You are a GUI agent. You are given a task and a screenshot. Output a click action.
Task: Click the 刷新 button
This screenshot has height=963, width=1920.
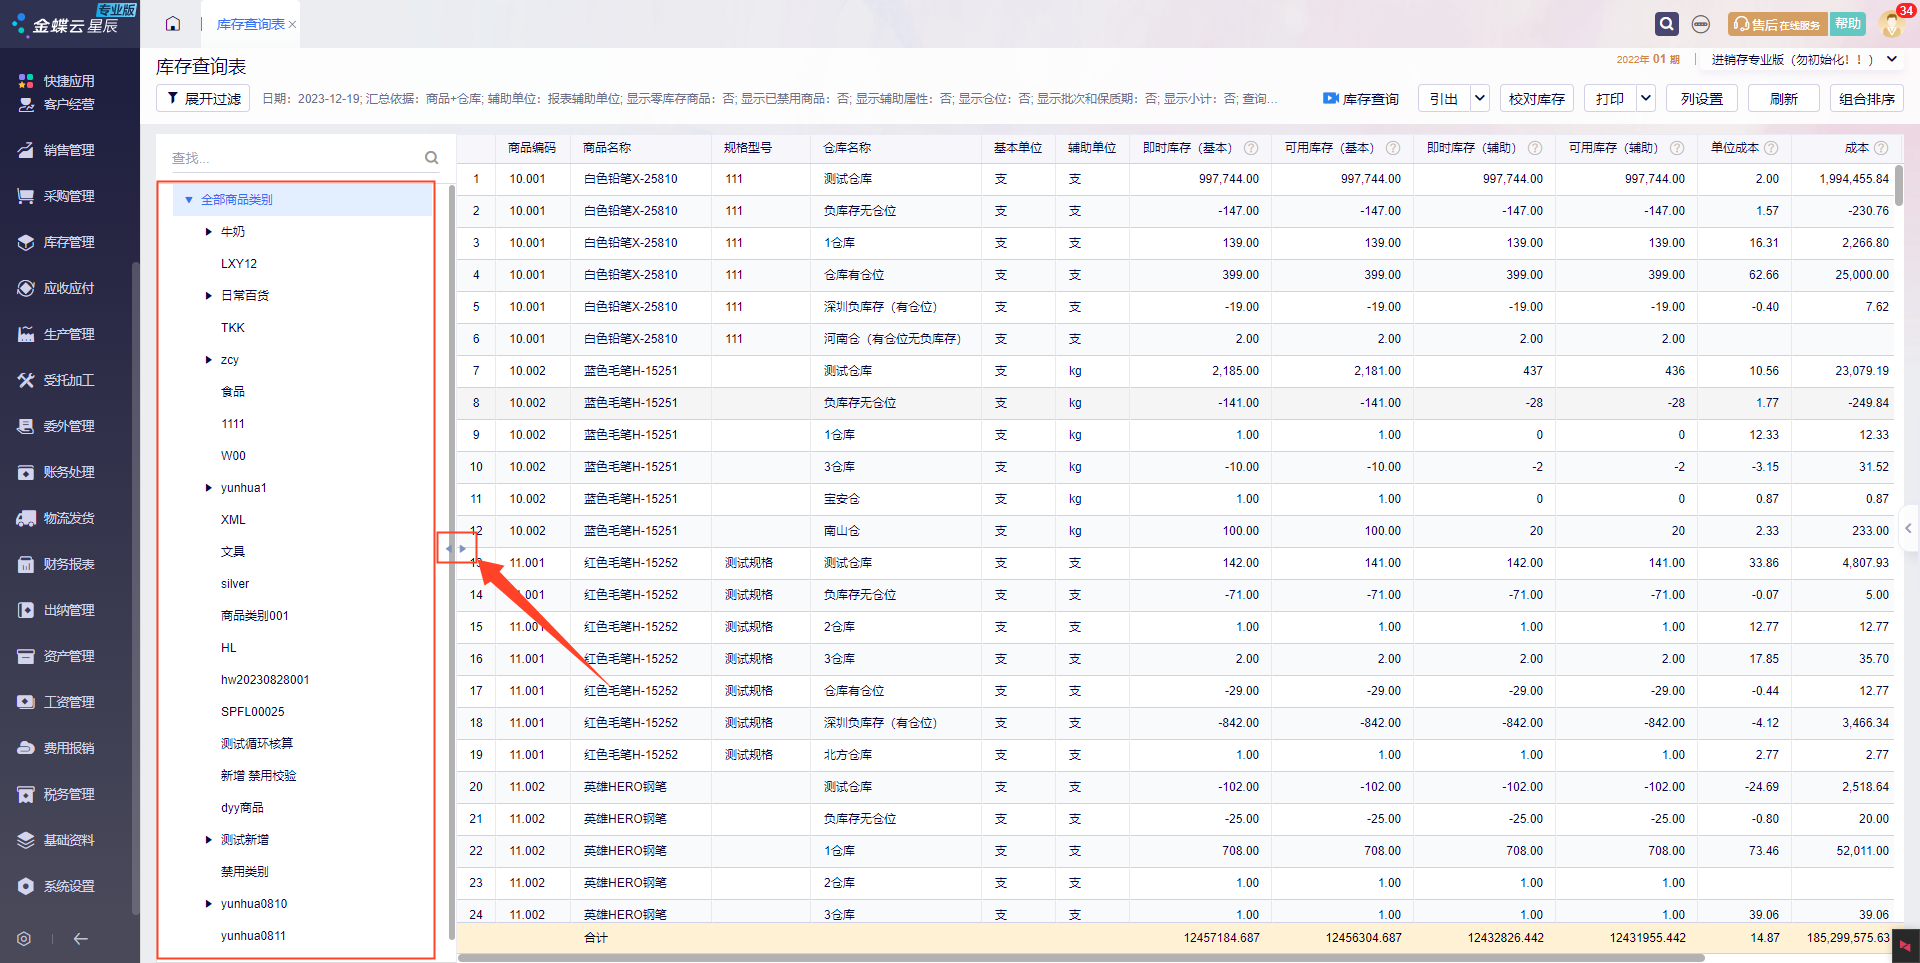point(1783,99)
